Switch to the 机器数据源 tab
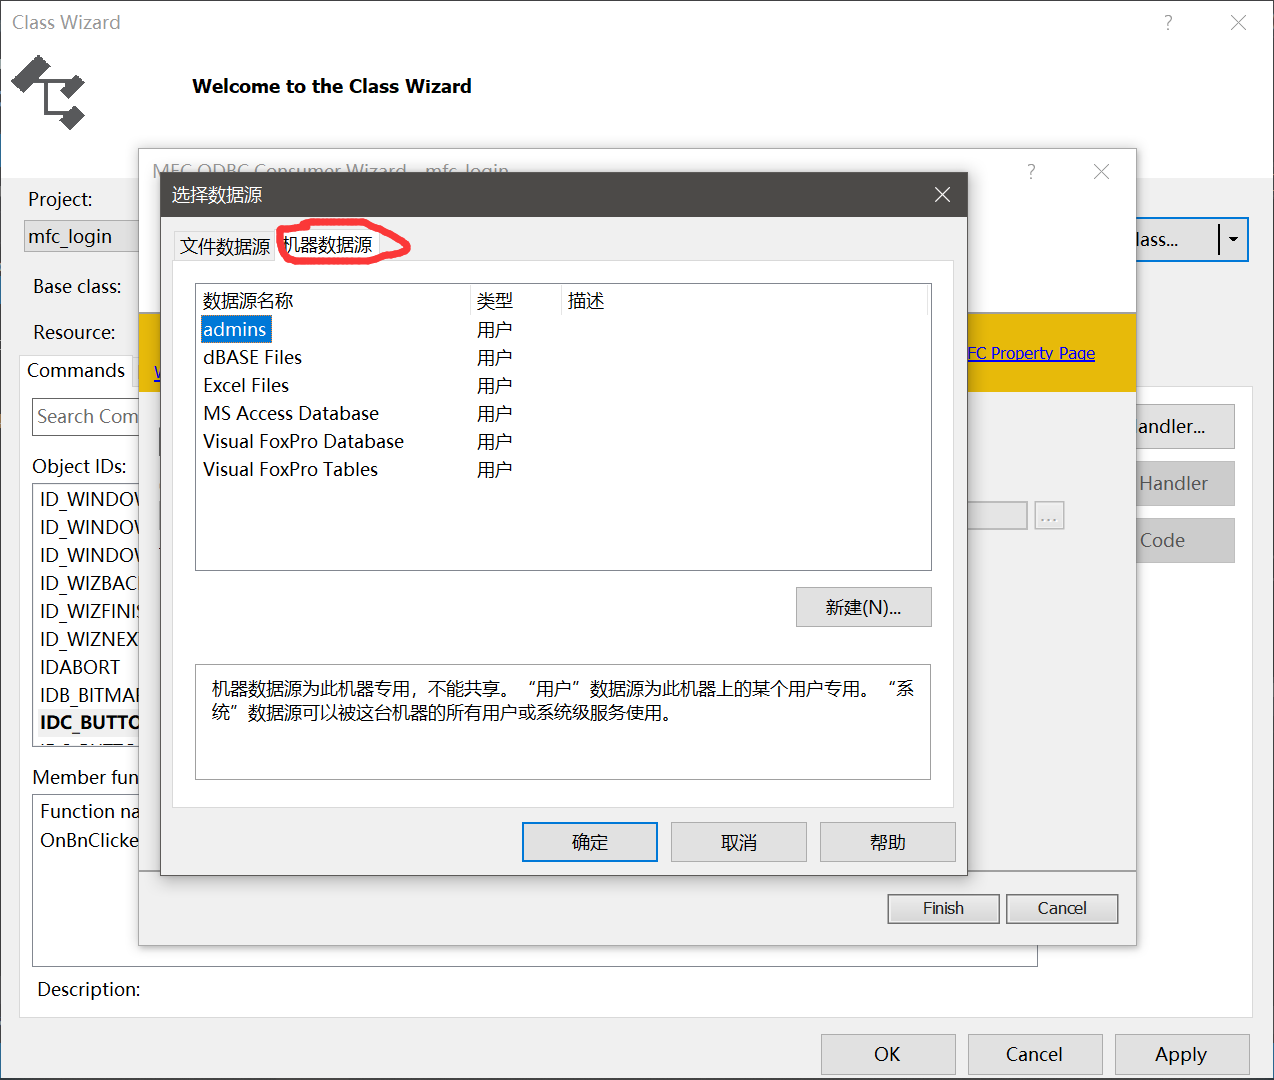 328,245
